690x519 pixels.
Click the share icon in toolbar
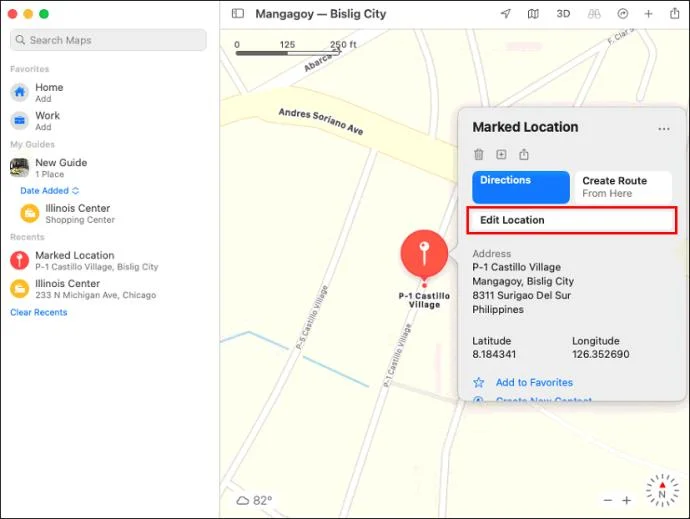(x=674, y=13)
